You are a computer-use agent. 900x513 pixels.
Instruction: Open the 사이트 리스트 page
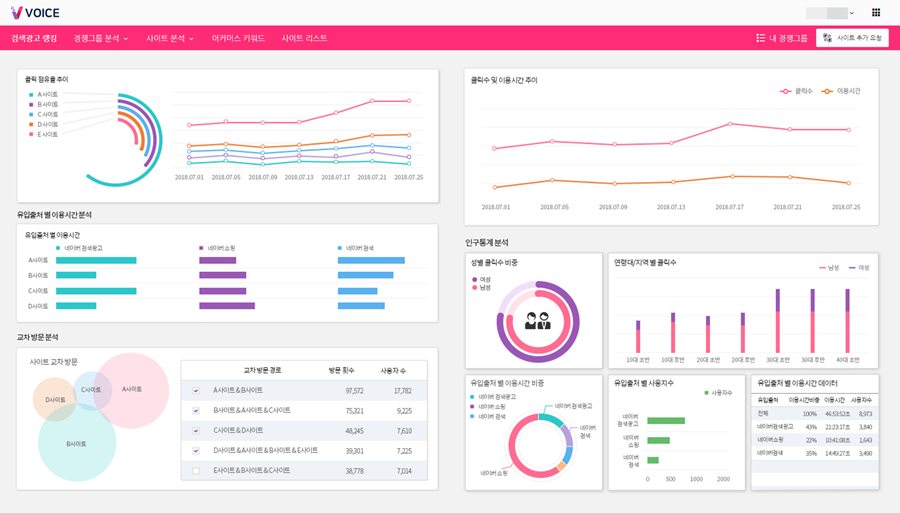[304, 38]
